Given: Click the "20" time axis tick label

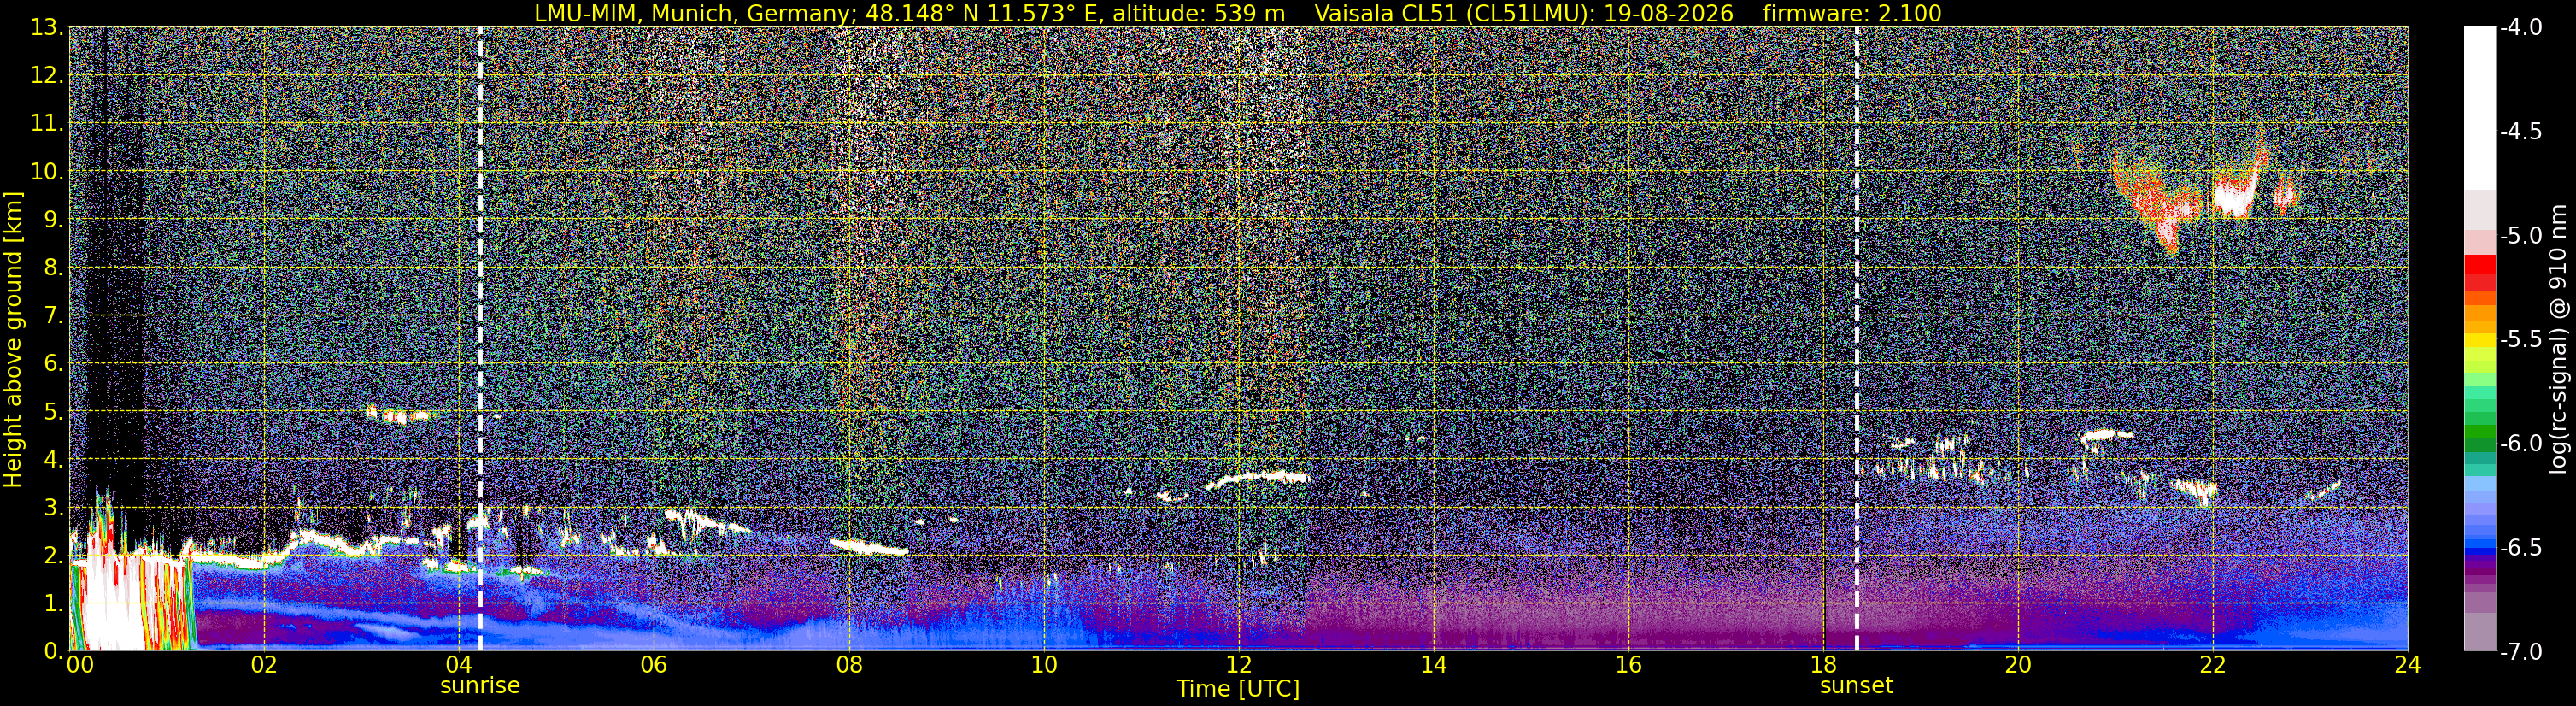Looking at the screenshot, I should pyautogui.click(x=2018, y=665).
